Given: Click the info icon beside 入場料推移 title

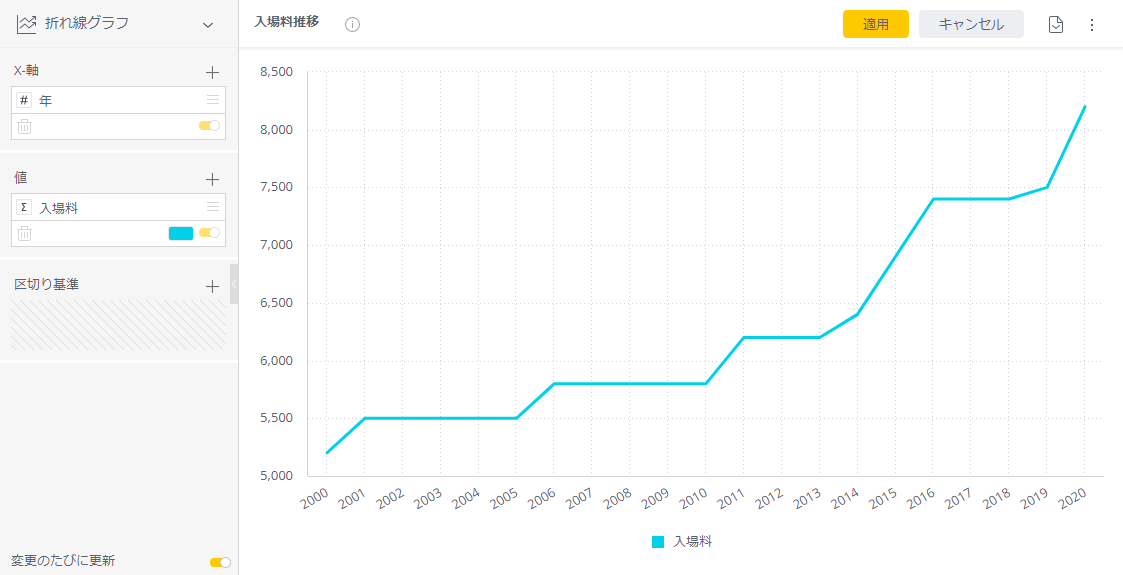Looking at the screenshot, I should 352,24.
